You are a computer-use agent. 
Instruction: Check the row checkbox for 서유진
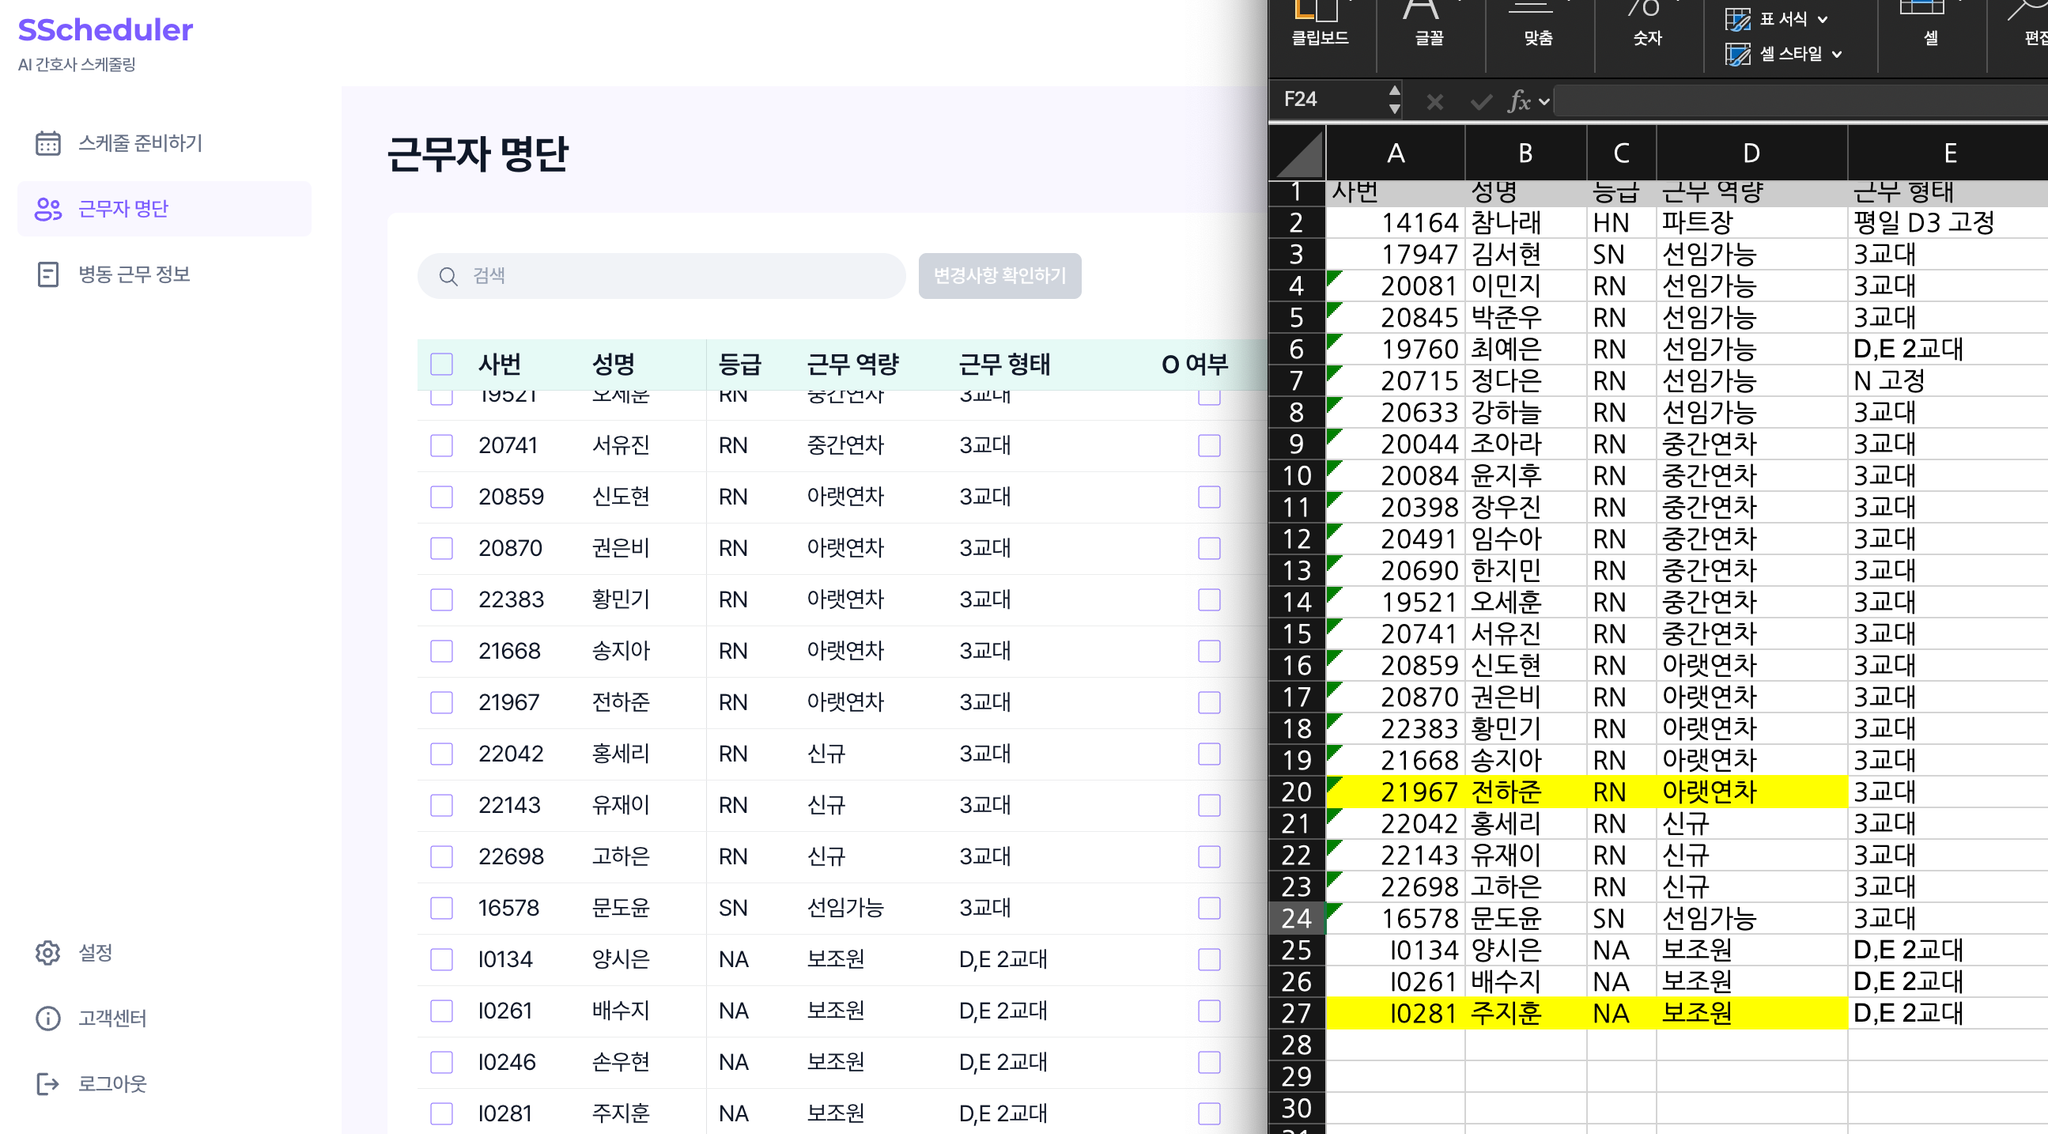tap(441, 446)
